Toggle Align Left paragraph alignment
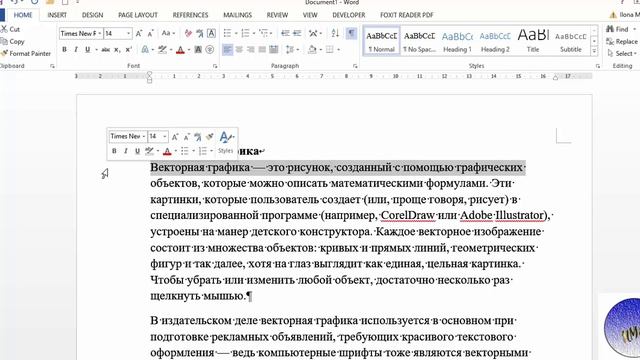This screenshot has width=640, height=360. click(227, 50)
